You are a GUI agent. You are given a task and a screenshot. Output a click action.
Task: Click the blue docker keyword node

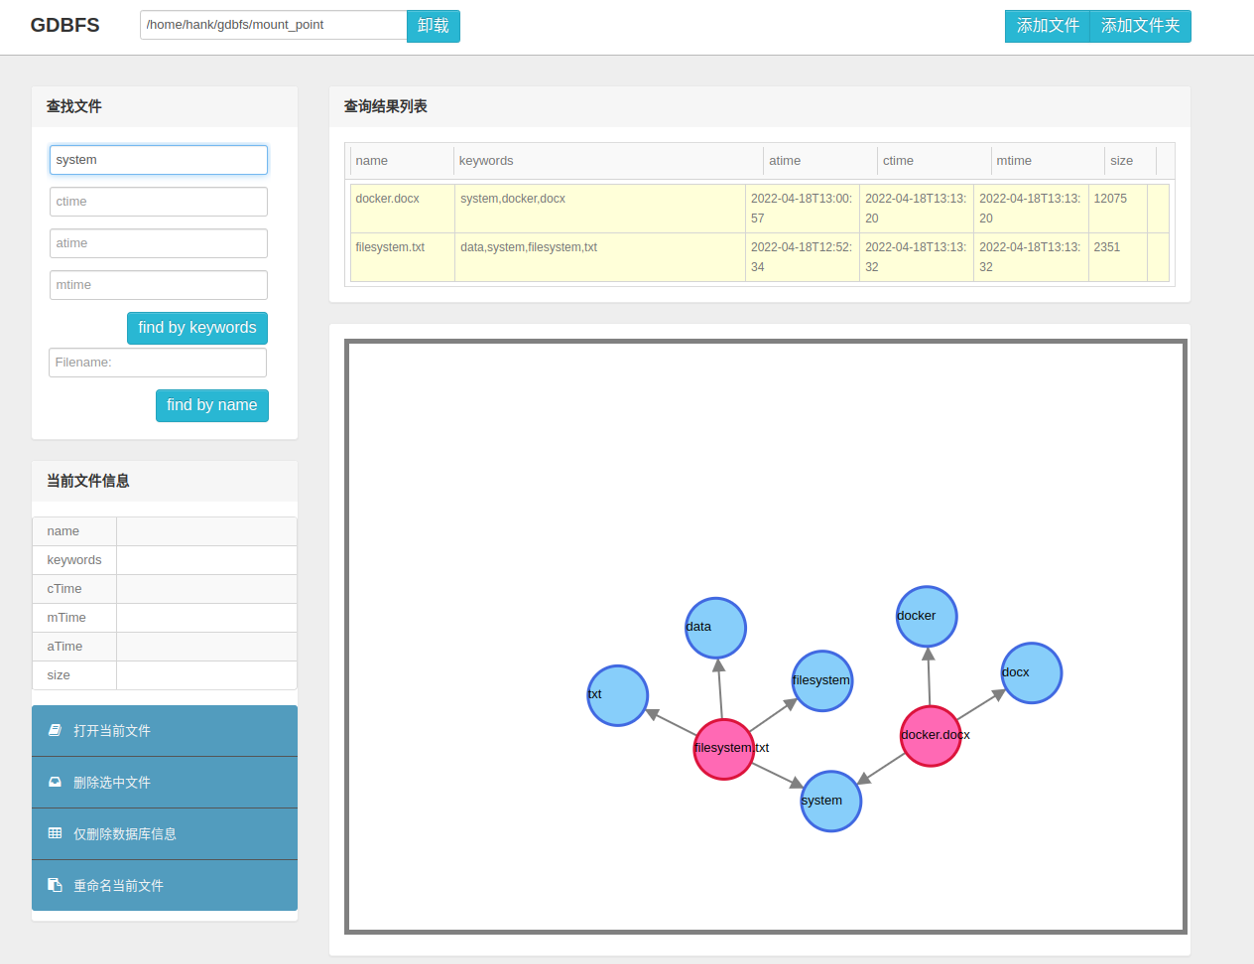click(926, 616)
